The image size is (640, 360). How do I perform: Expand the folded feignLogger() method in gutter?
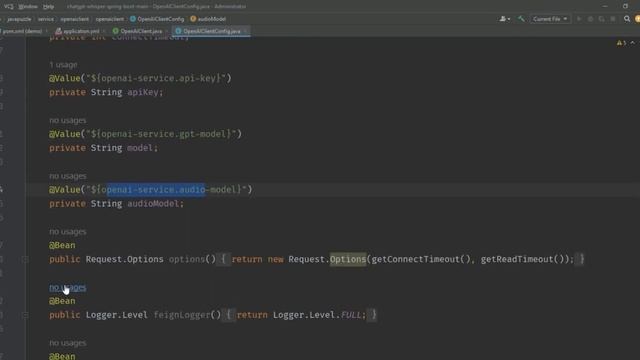[x=25, y=315]
